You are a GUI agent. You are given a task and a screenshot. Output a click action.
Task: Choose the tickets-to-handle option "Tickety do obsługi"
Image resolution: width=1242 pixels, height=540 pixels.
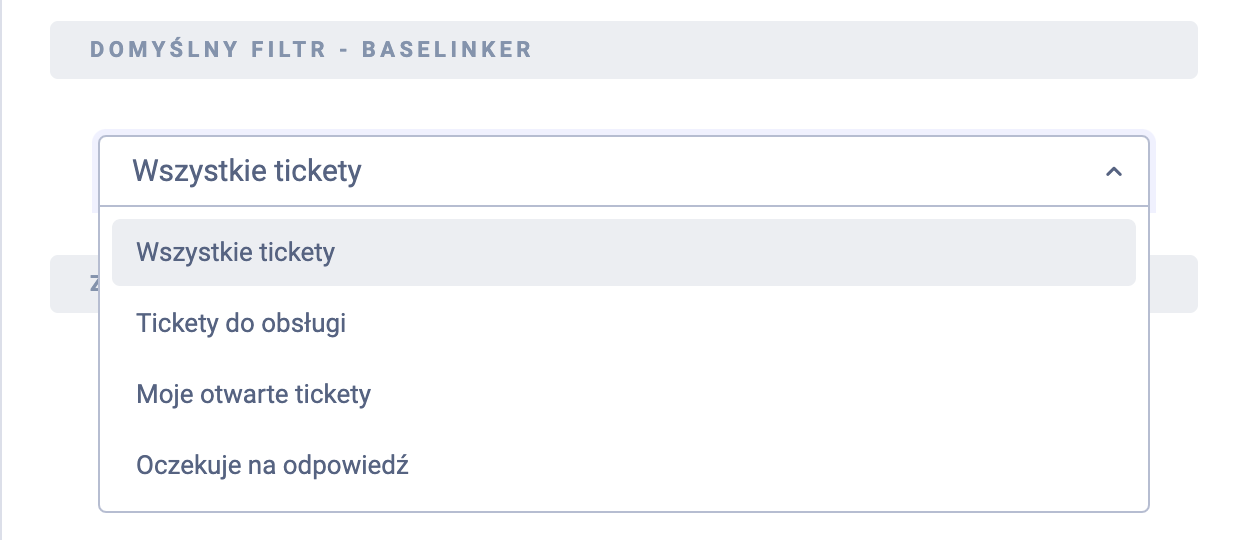point(241,324)
